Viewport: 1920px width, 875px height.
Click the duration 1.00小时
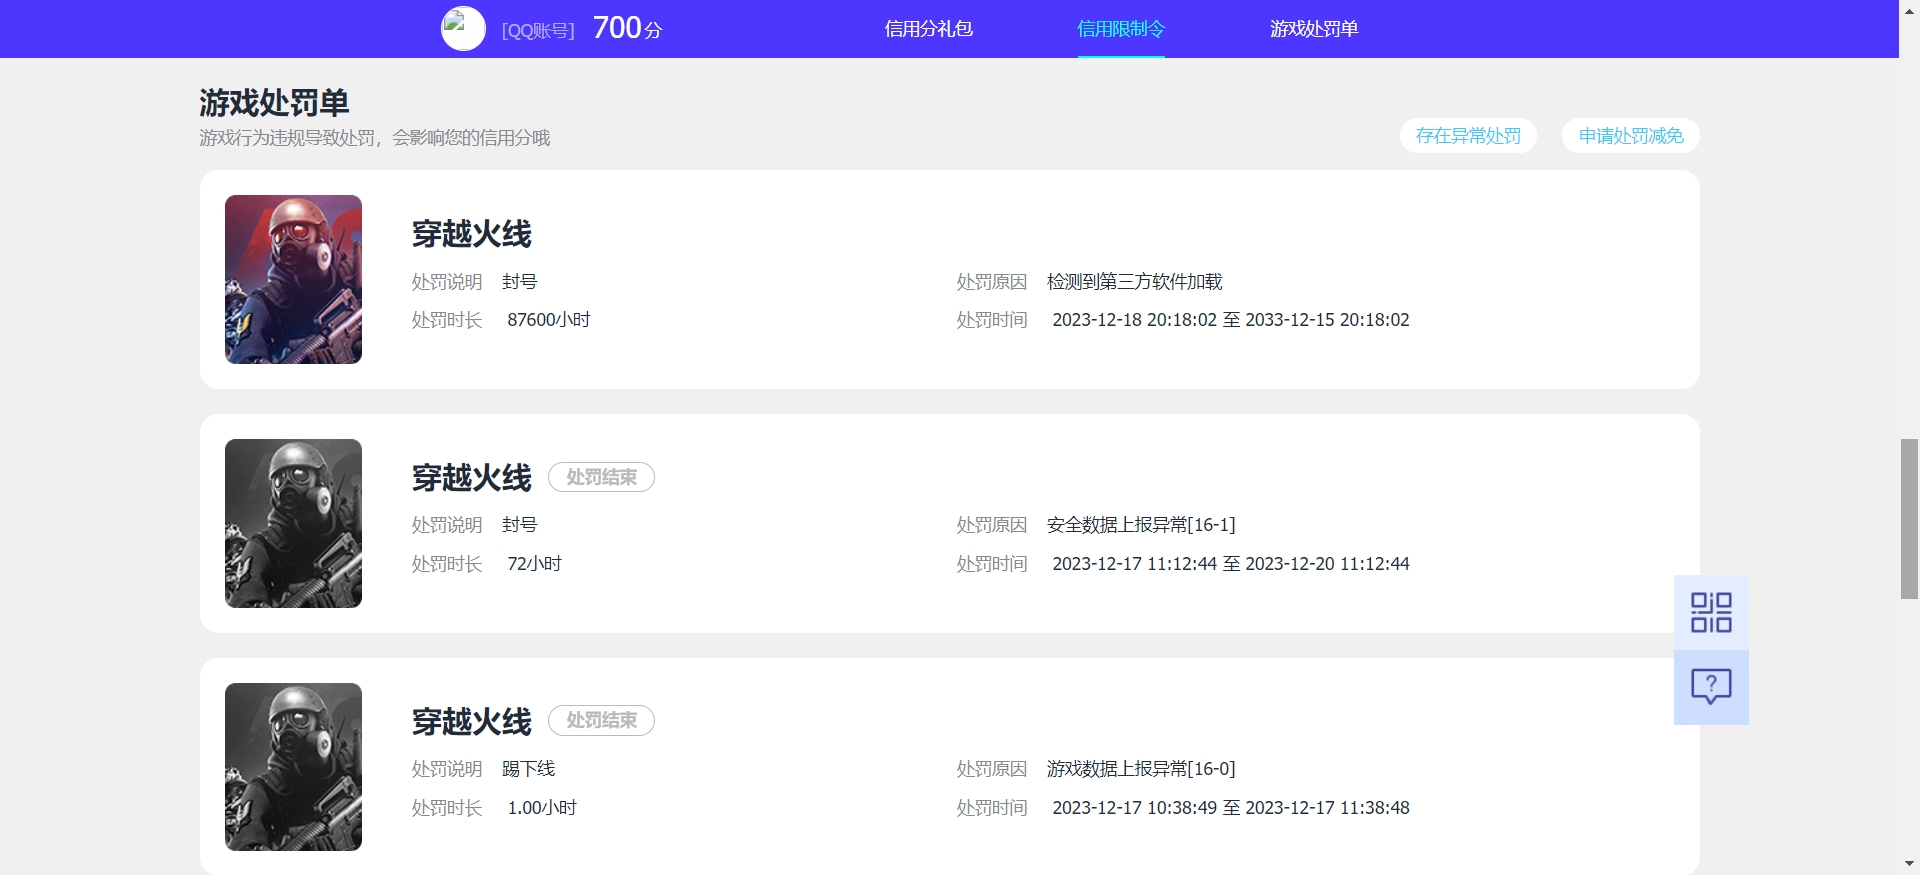542,808
